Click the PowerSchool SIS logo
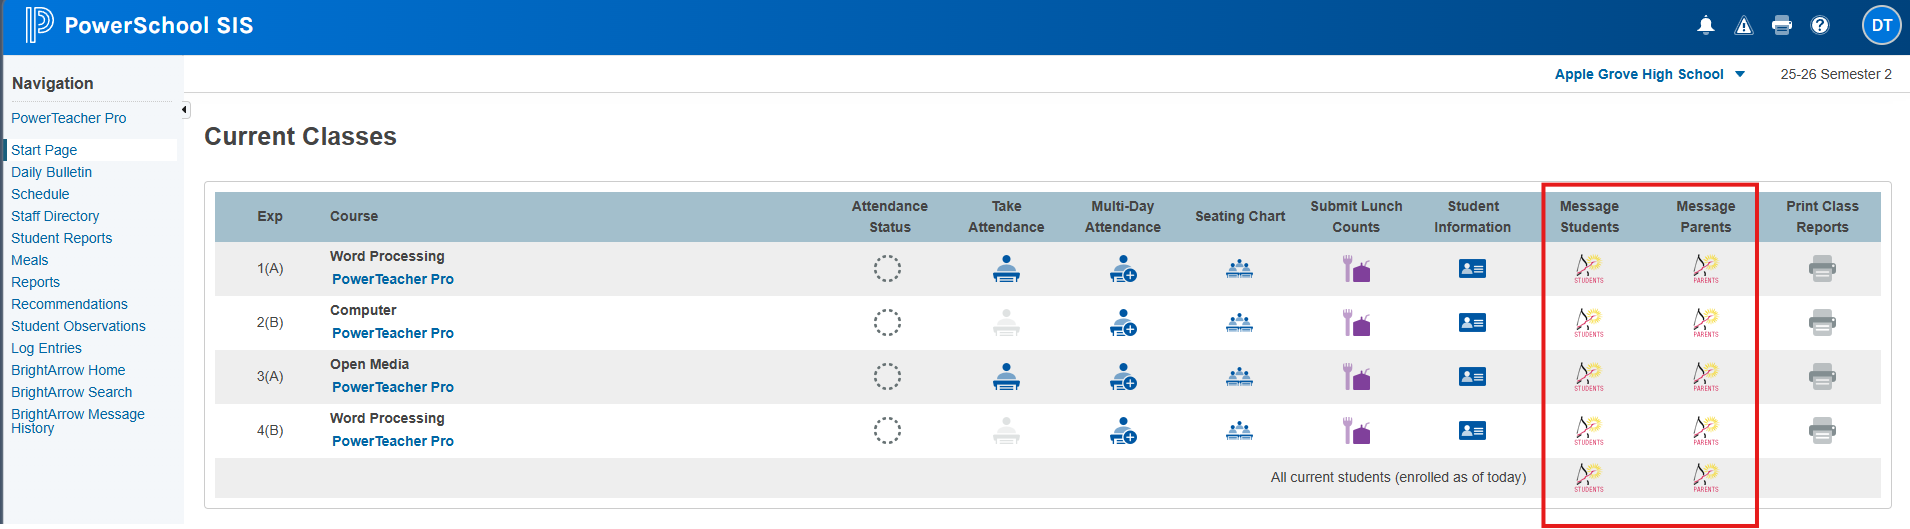 tap(140, 25)
